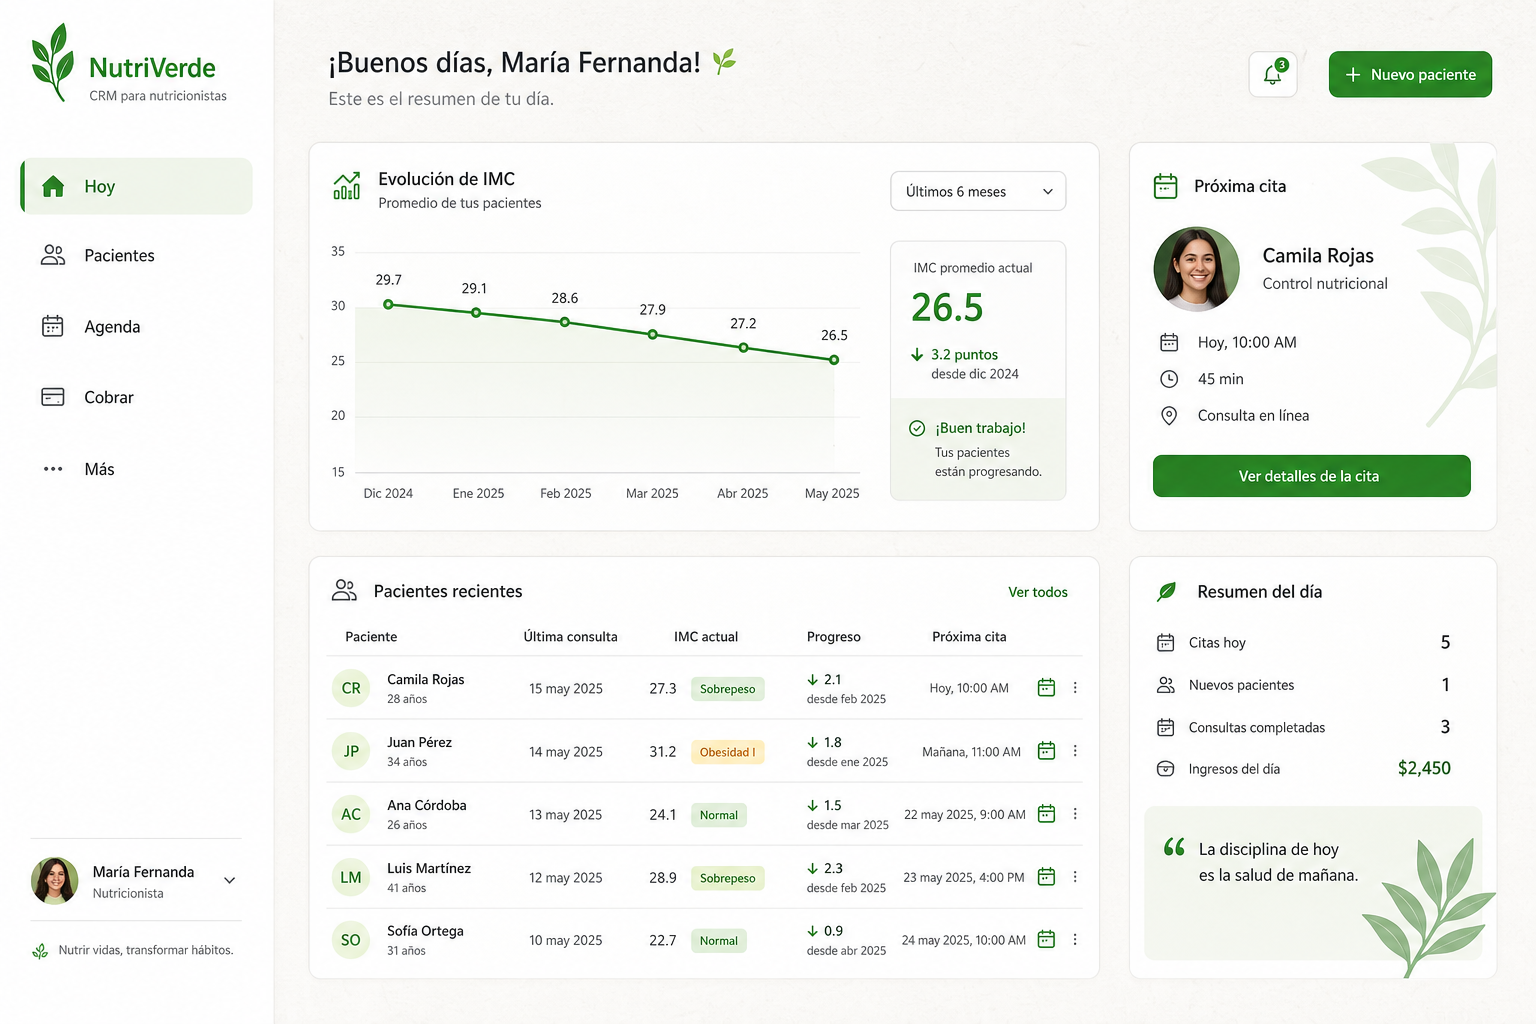Click Camila Rojas photo in Próxima cita

(1196, 269)
